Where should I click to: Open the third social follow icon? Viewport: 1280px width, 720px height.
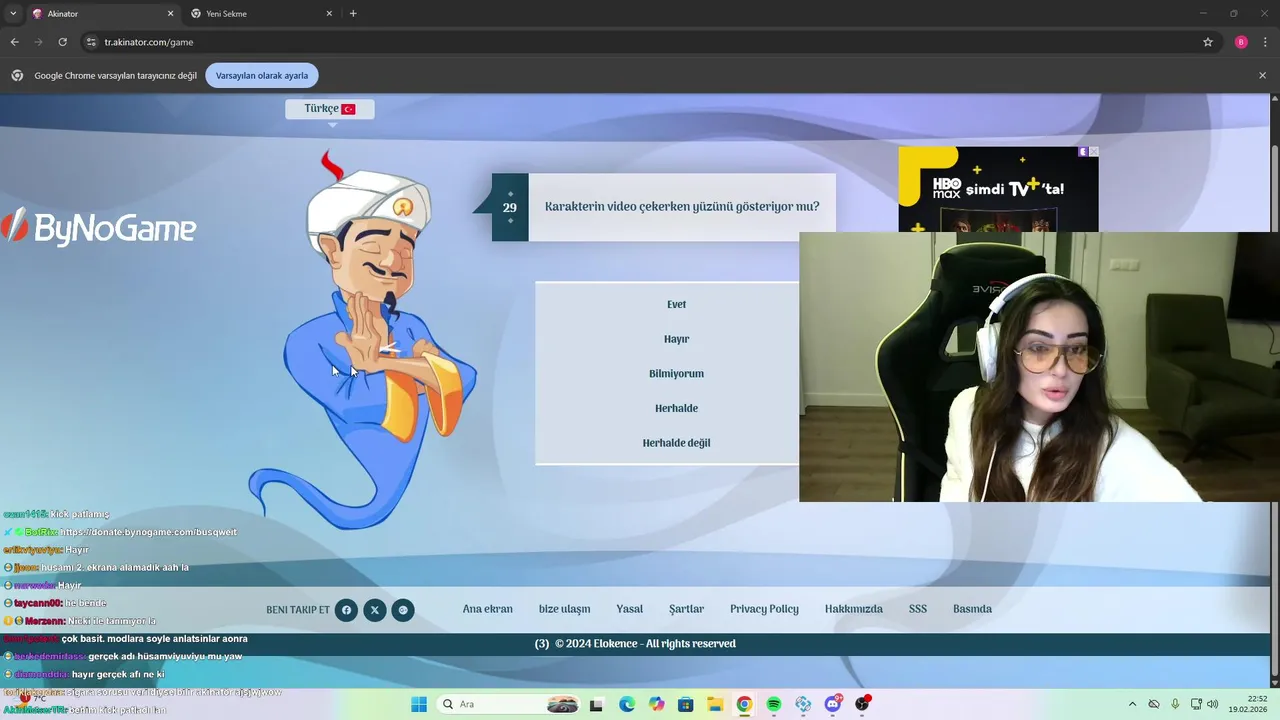click(x=403, y=610)
